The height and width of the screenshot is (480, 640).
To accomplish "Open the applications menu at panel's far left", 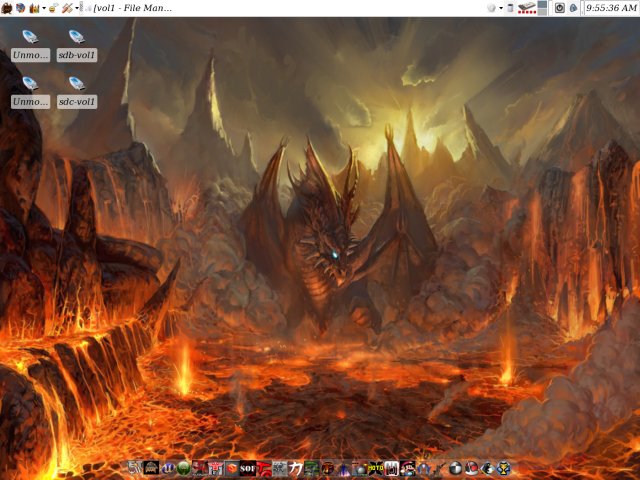I will (7, 8).
